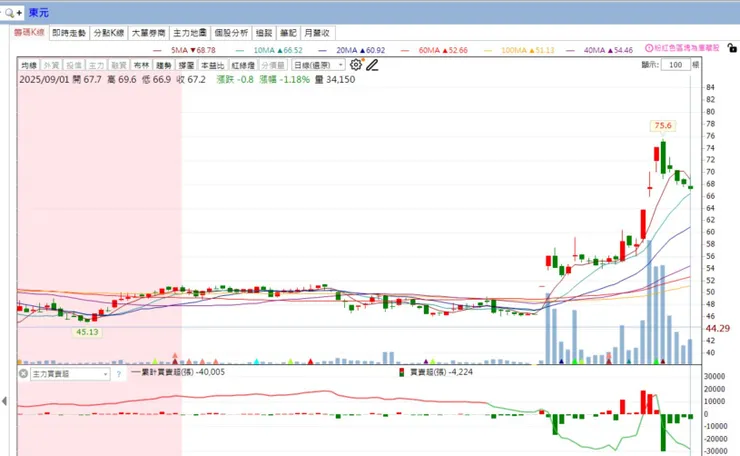Toggle the 撐壓 overlay button
This screenshot has width=740, height=456.
coord(186,65)
